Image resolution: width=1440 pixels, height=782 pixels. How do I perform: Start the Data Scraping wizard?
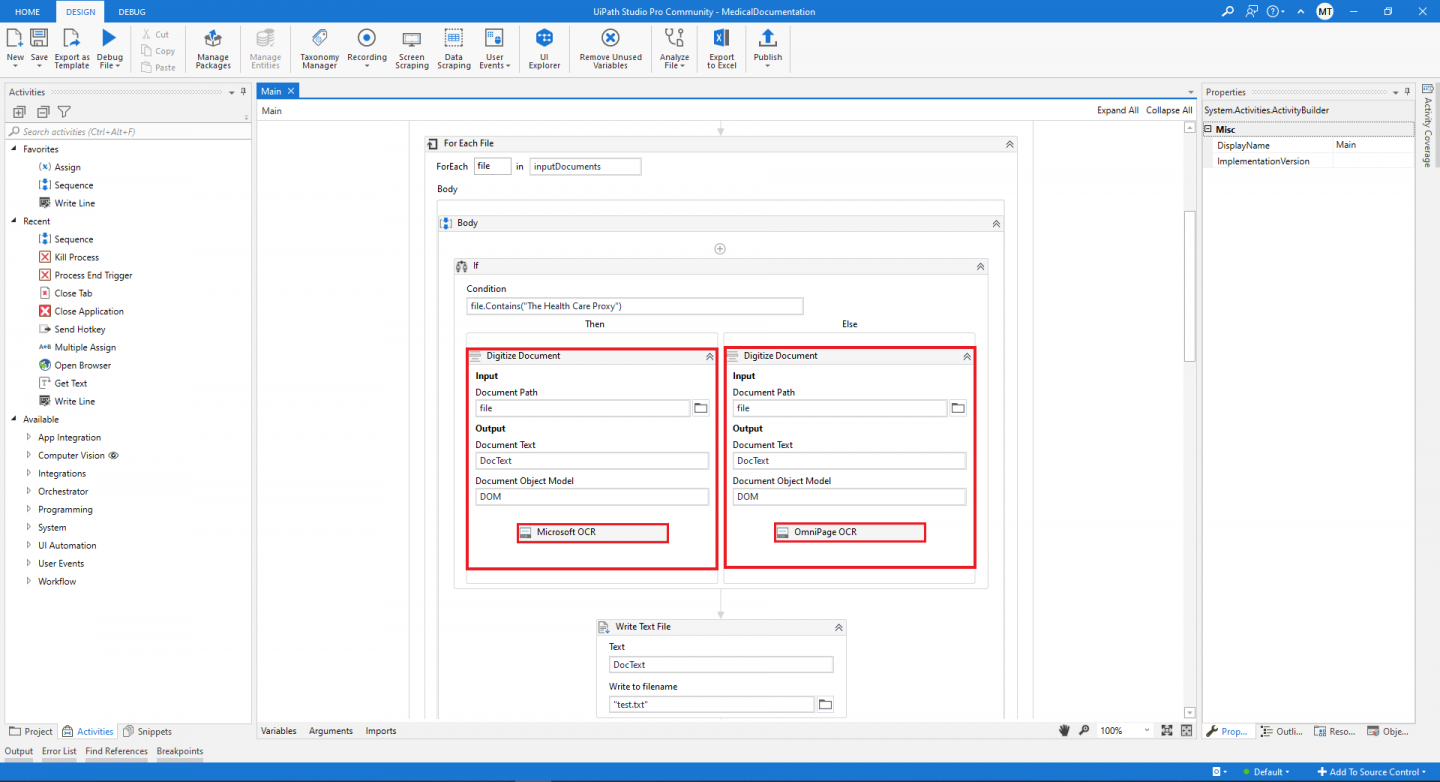(453, 48)
